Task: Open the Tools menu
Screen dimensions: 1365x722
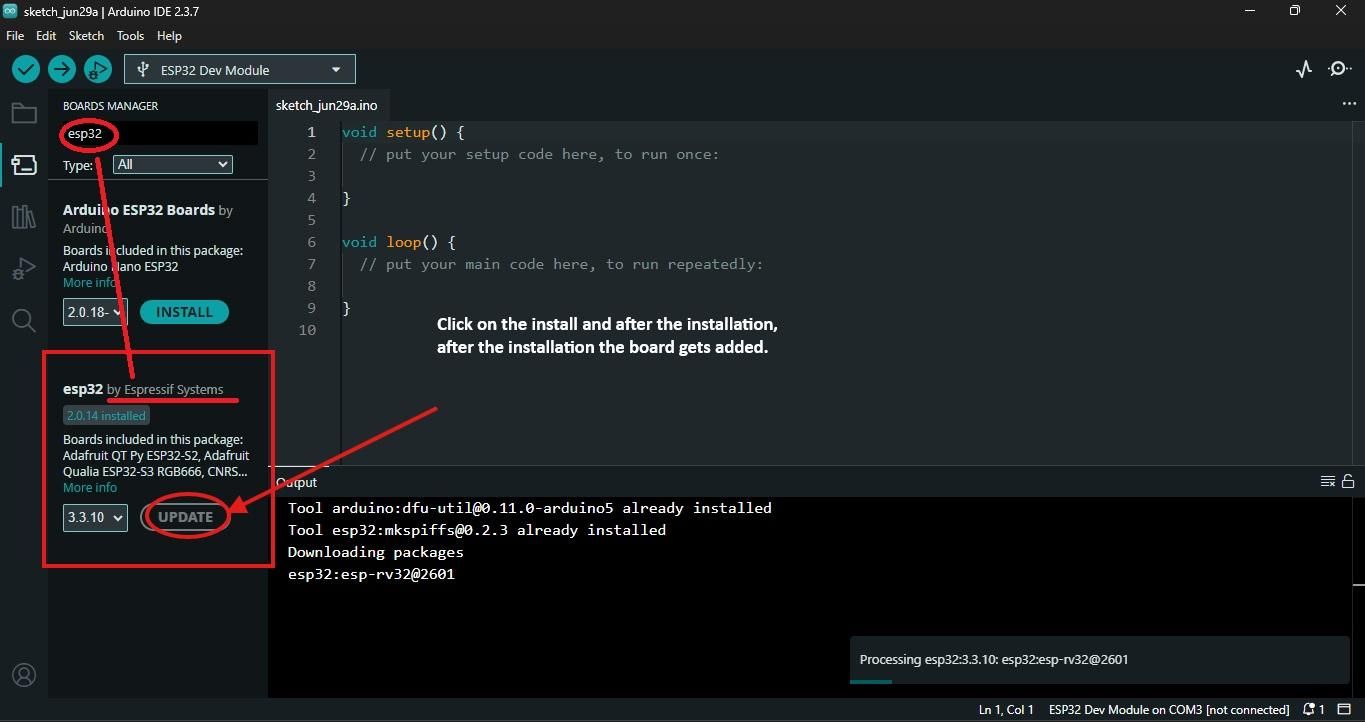Action: (x=130, y=35)
